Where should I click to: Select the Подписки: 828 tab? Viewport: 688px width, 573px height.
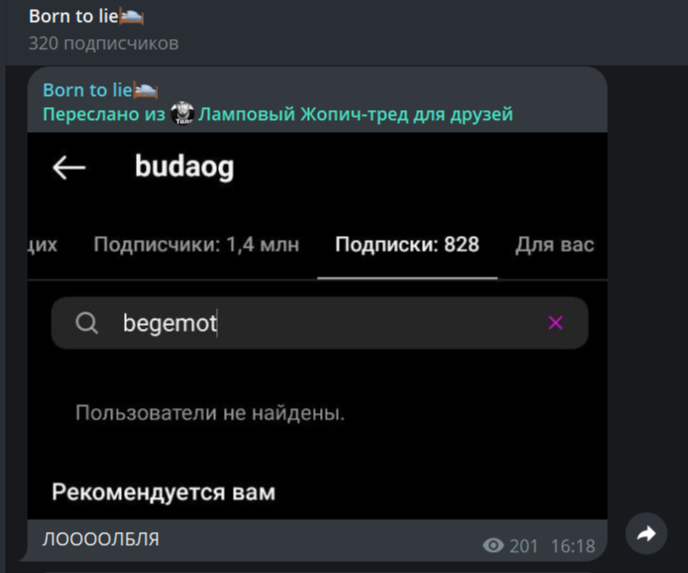(407, 244)
